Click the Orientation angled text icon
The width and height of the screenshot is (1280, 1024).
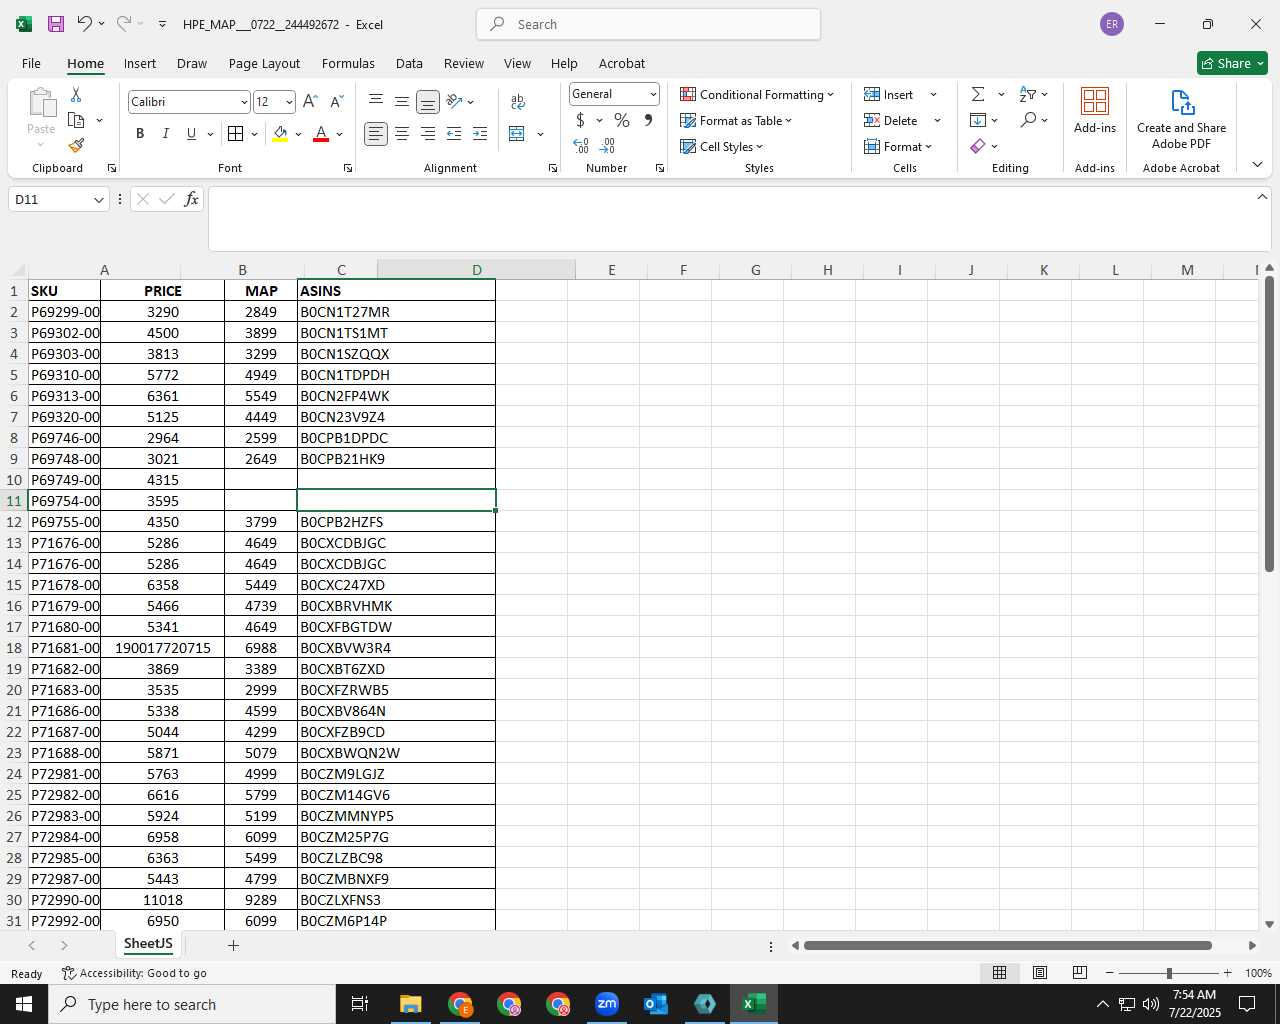coord(455,102)
